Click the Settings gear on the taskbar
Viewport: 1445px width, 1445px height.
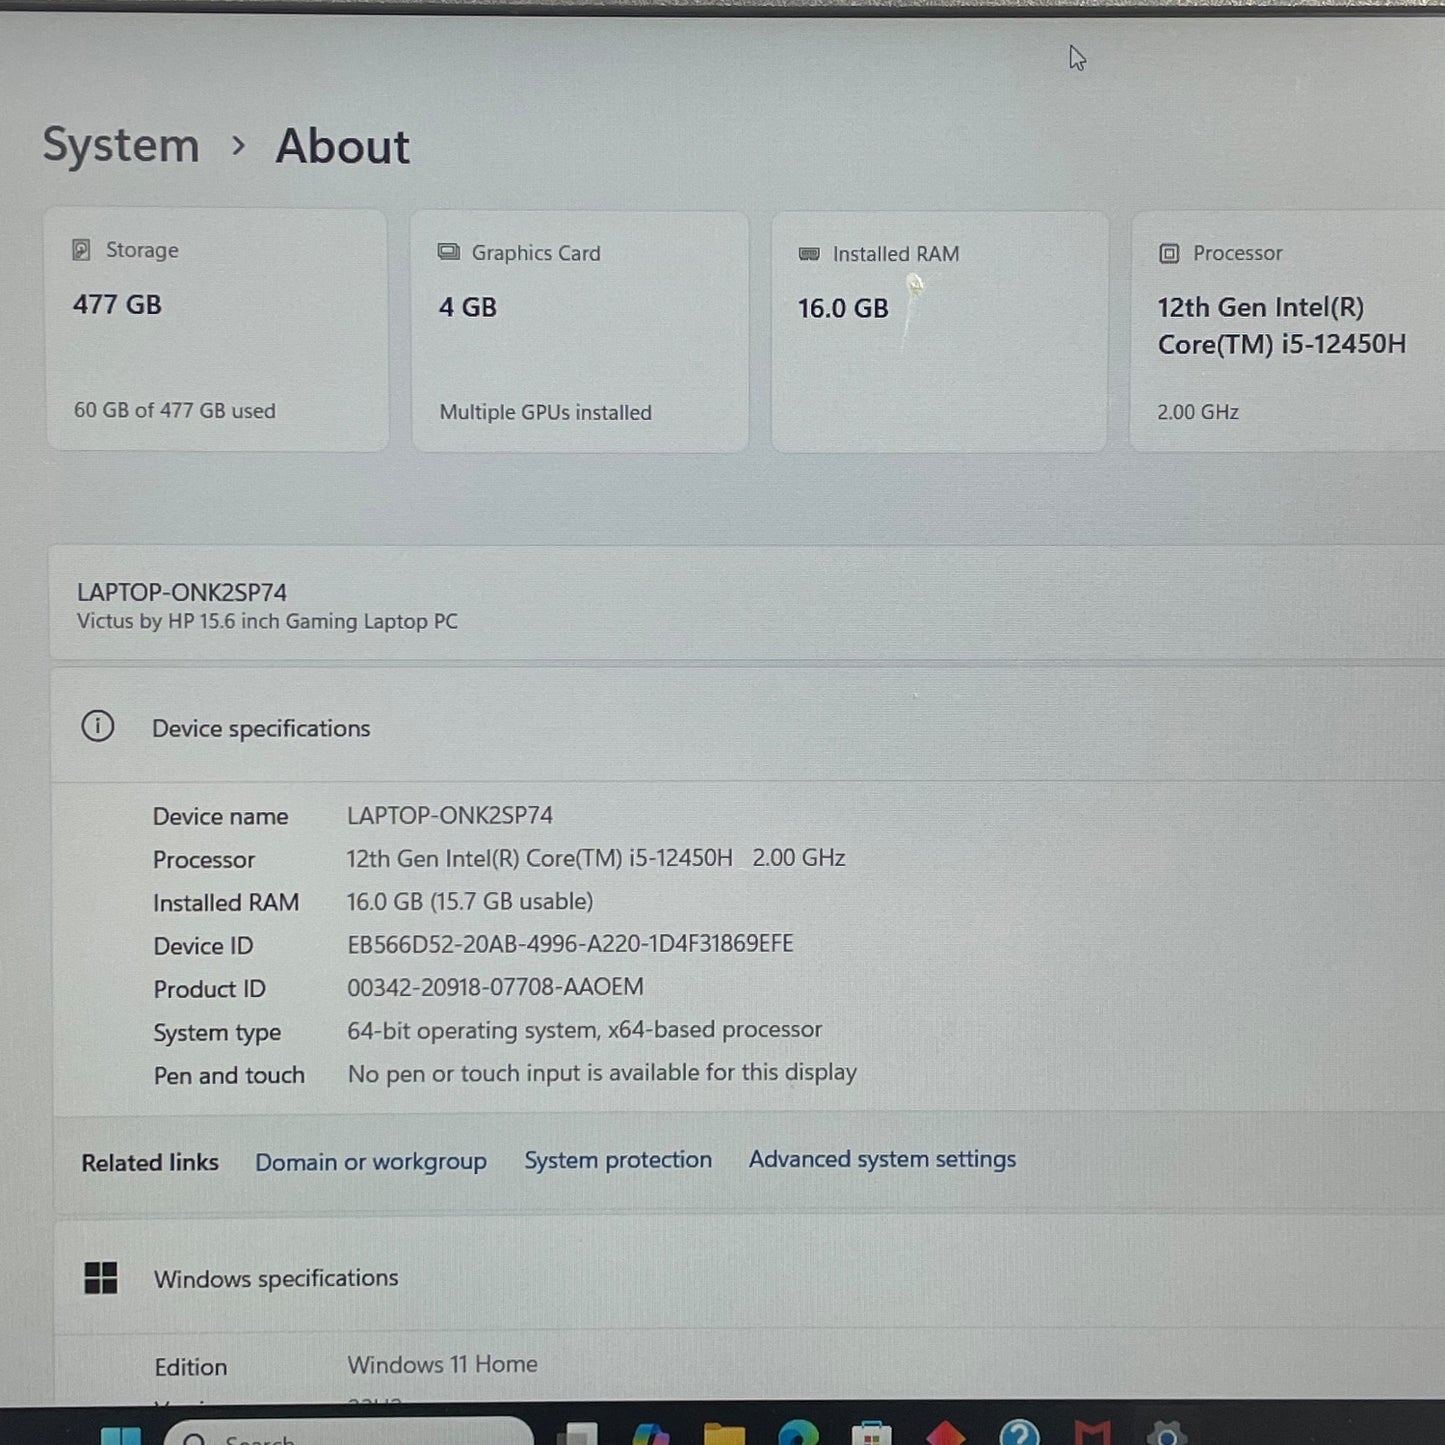1166,1433
